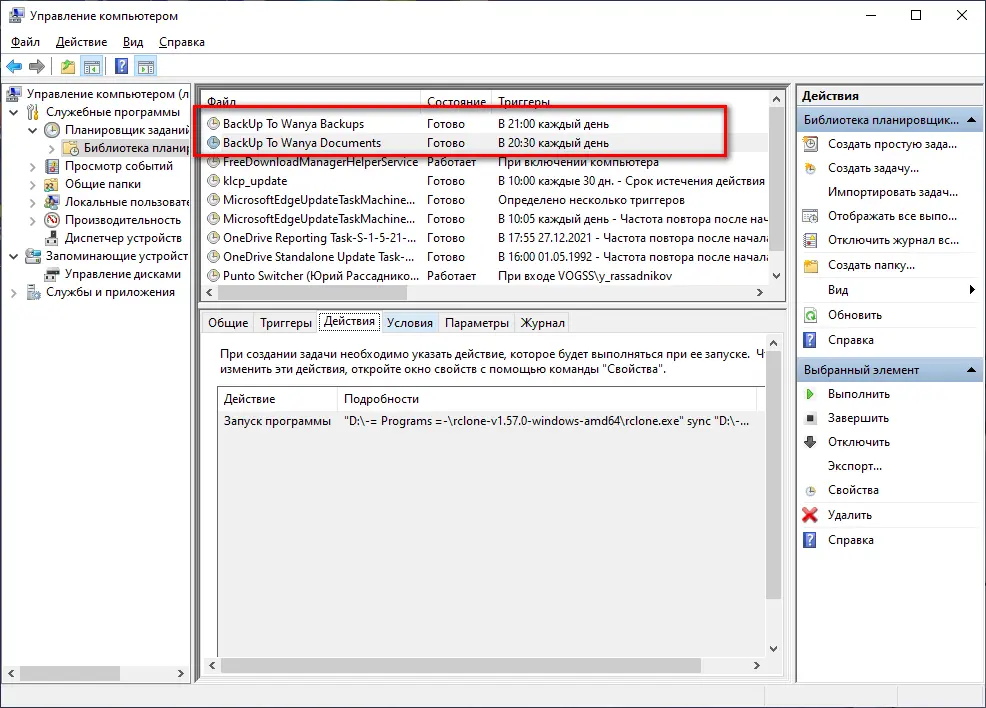Viewport: 986px width, 708px height.
Task: Switch to the Триггеры tab
Action: [285, 322]
